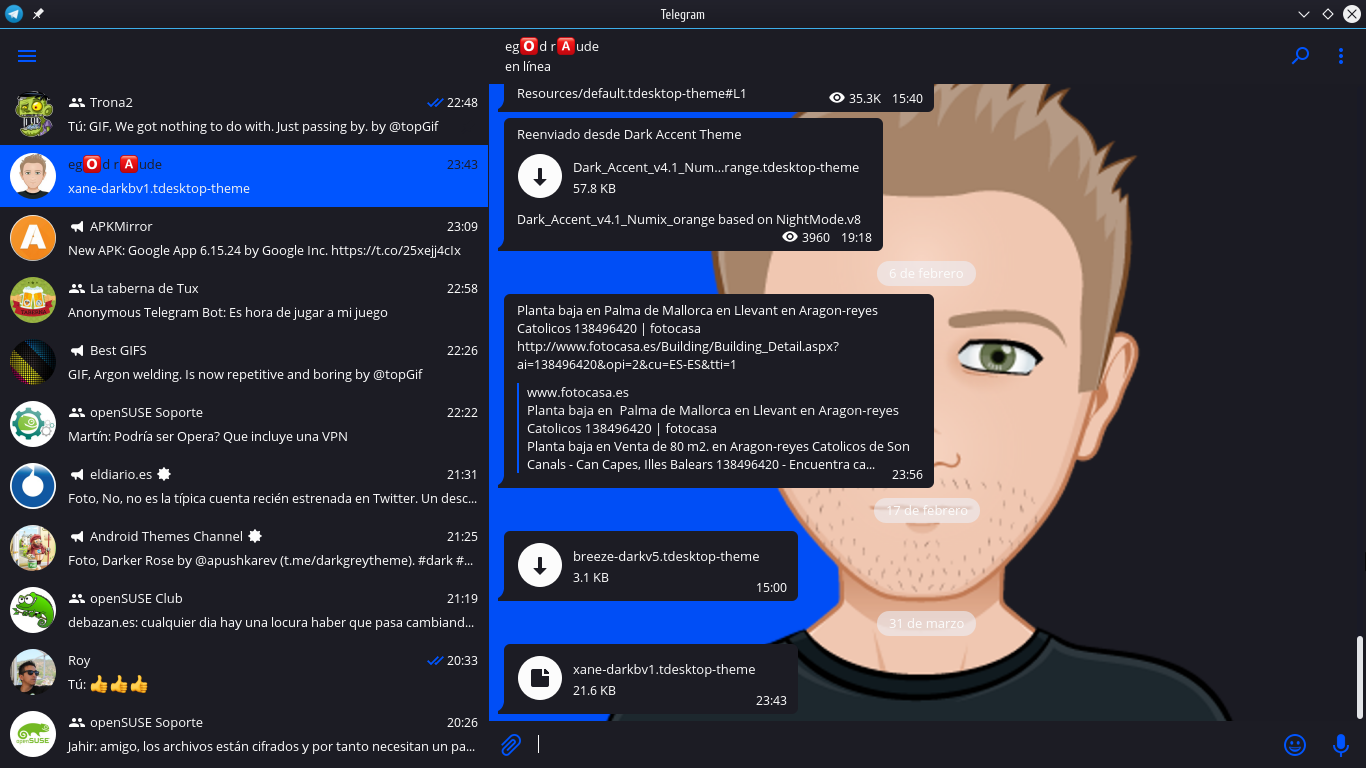Open the Android Themes Channel avatar
This screenshot has width=1366, height=768.
point(33,548)
